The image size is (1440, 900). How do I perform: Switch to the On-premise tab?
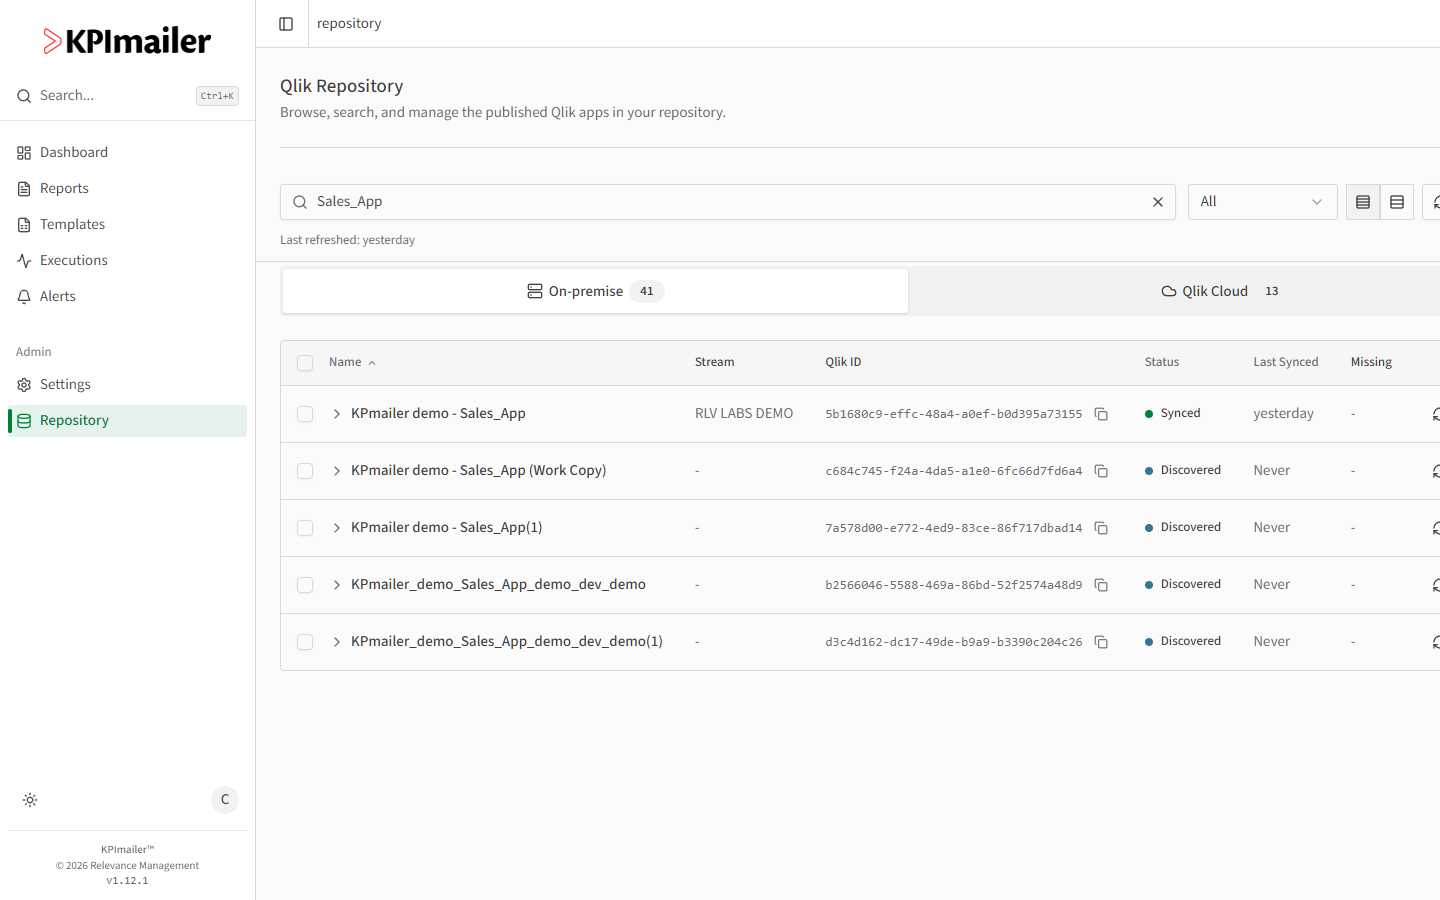tap(595, 291)
